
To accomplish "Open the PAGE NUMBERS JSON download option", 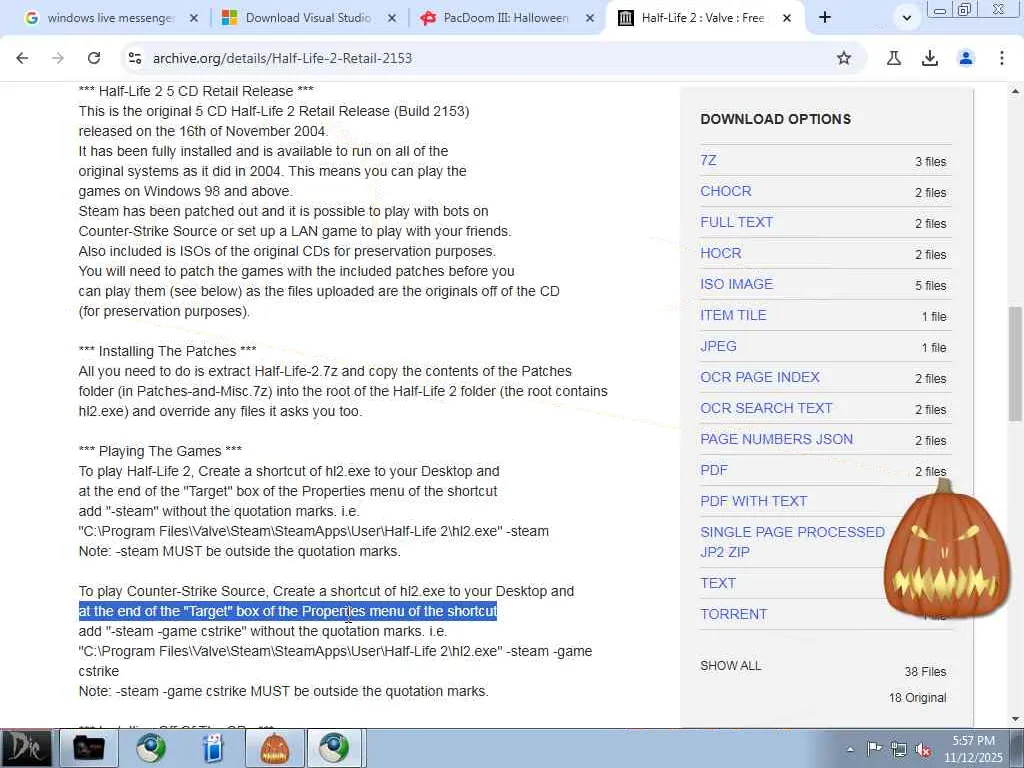I will point(776,439).
